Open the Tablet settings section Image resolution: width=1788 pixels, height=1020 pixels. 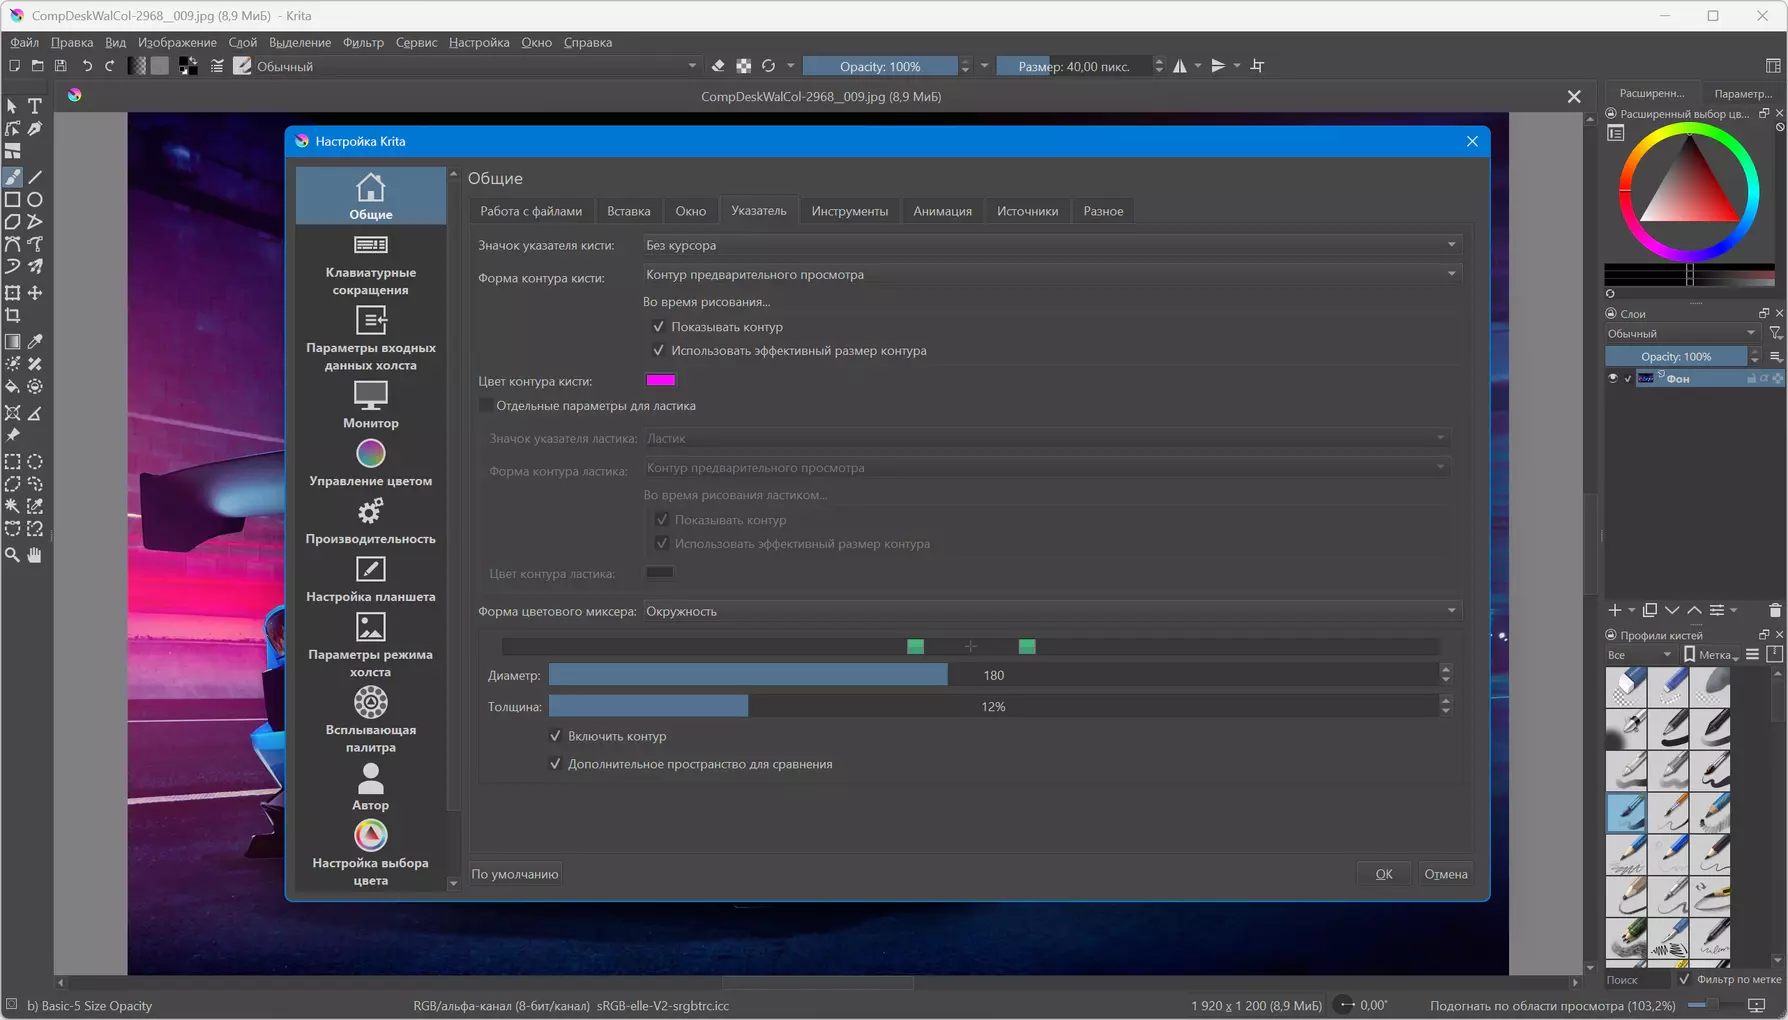tap(370, 580)
